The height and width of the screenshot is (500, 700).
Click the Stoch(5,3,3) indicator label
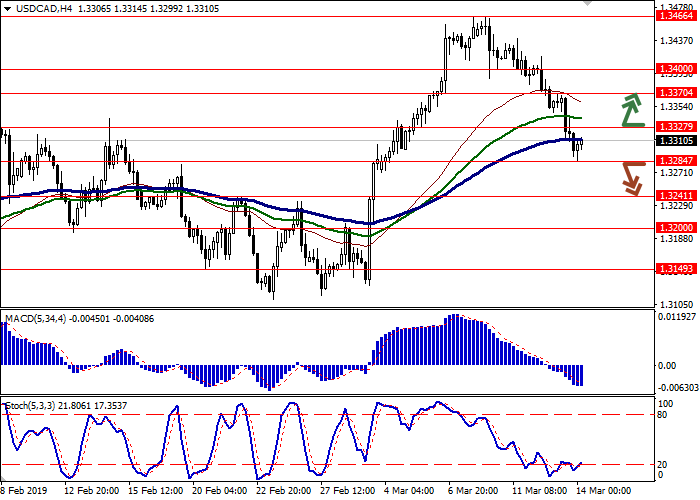pyautogui.click(x=30, y=406)
